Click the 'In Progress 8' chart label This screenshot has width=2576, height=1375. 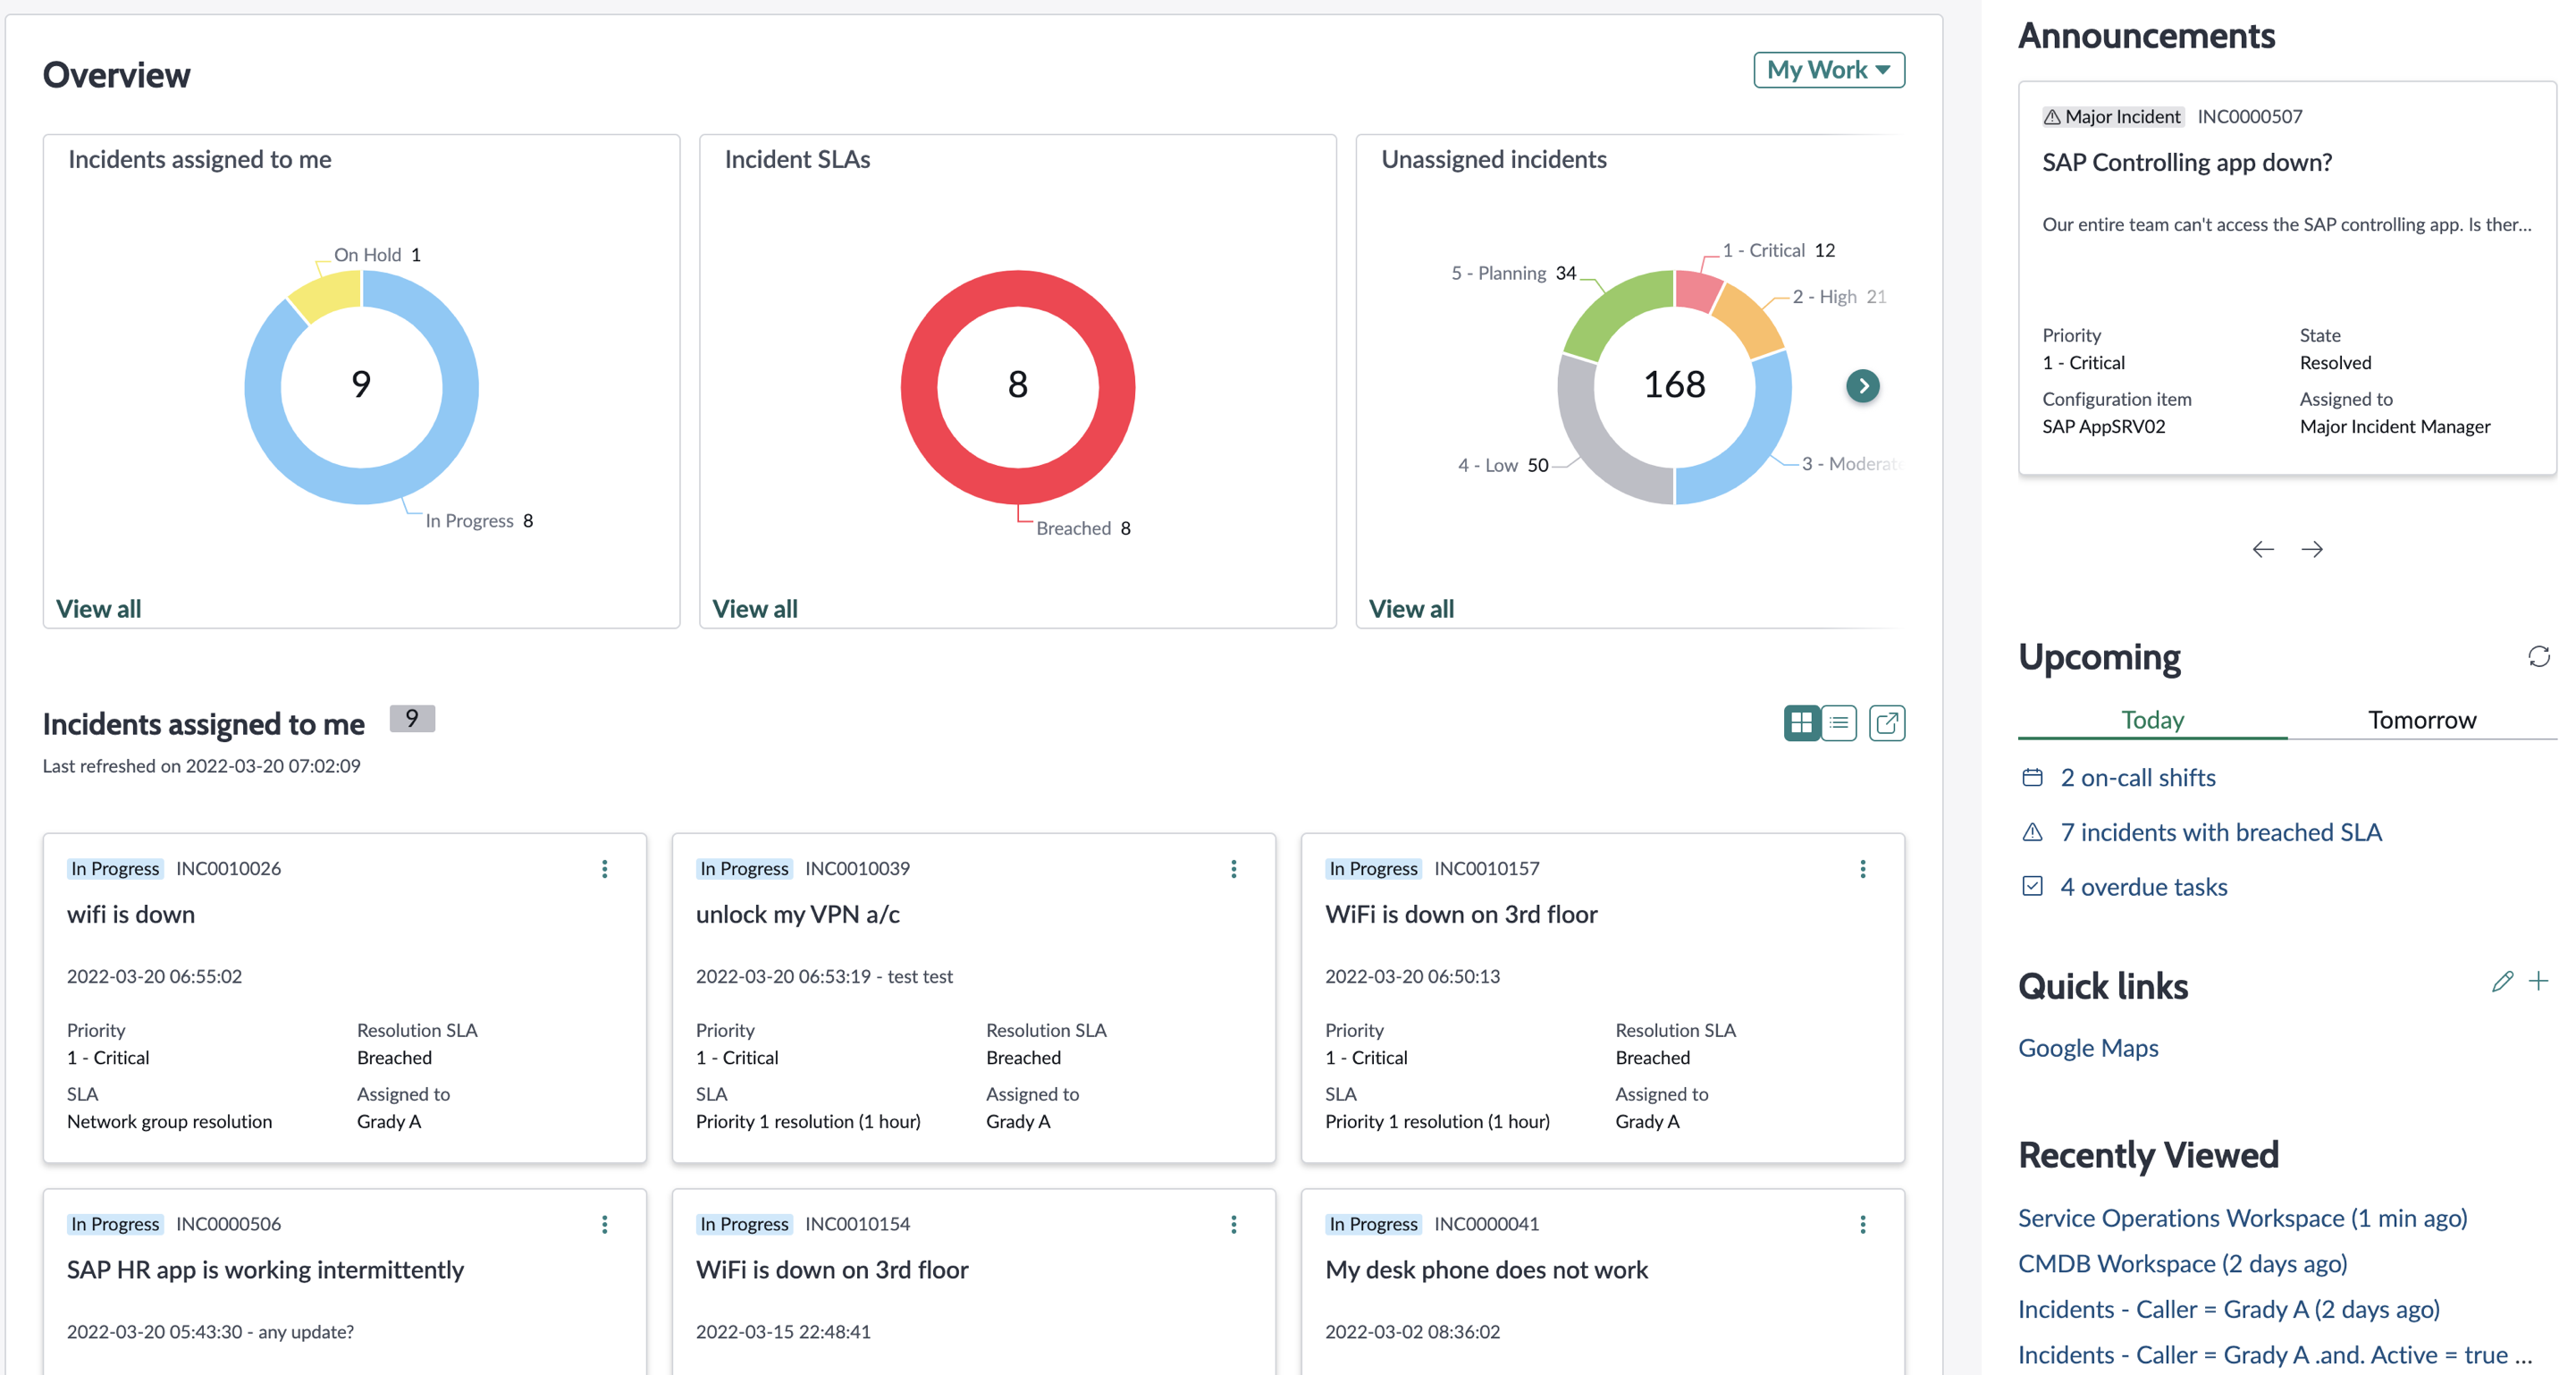pos(479,521)
